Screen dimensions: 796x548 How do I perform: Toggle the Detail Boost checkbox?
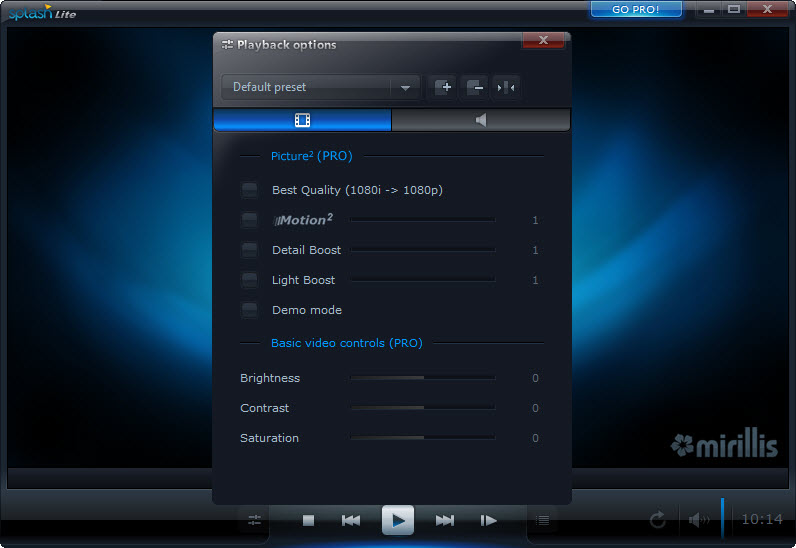click(x=249, y=250)
